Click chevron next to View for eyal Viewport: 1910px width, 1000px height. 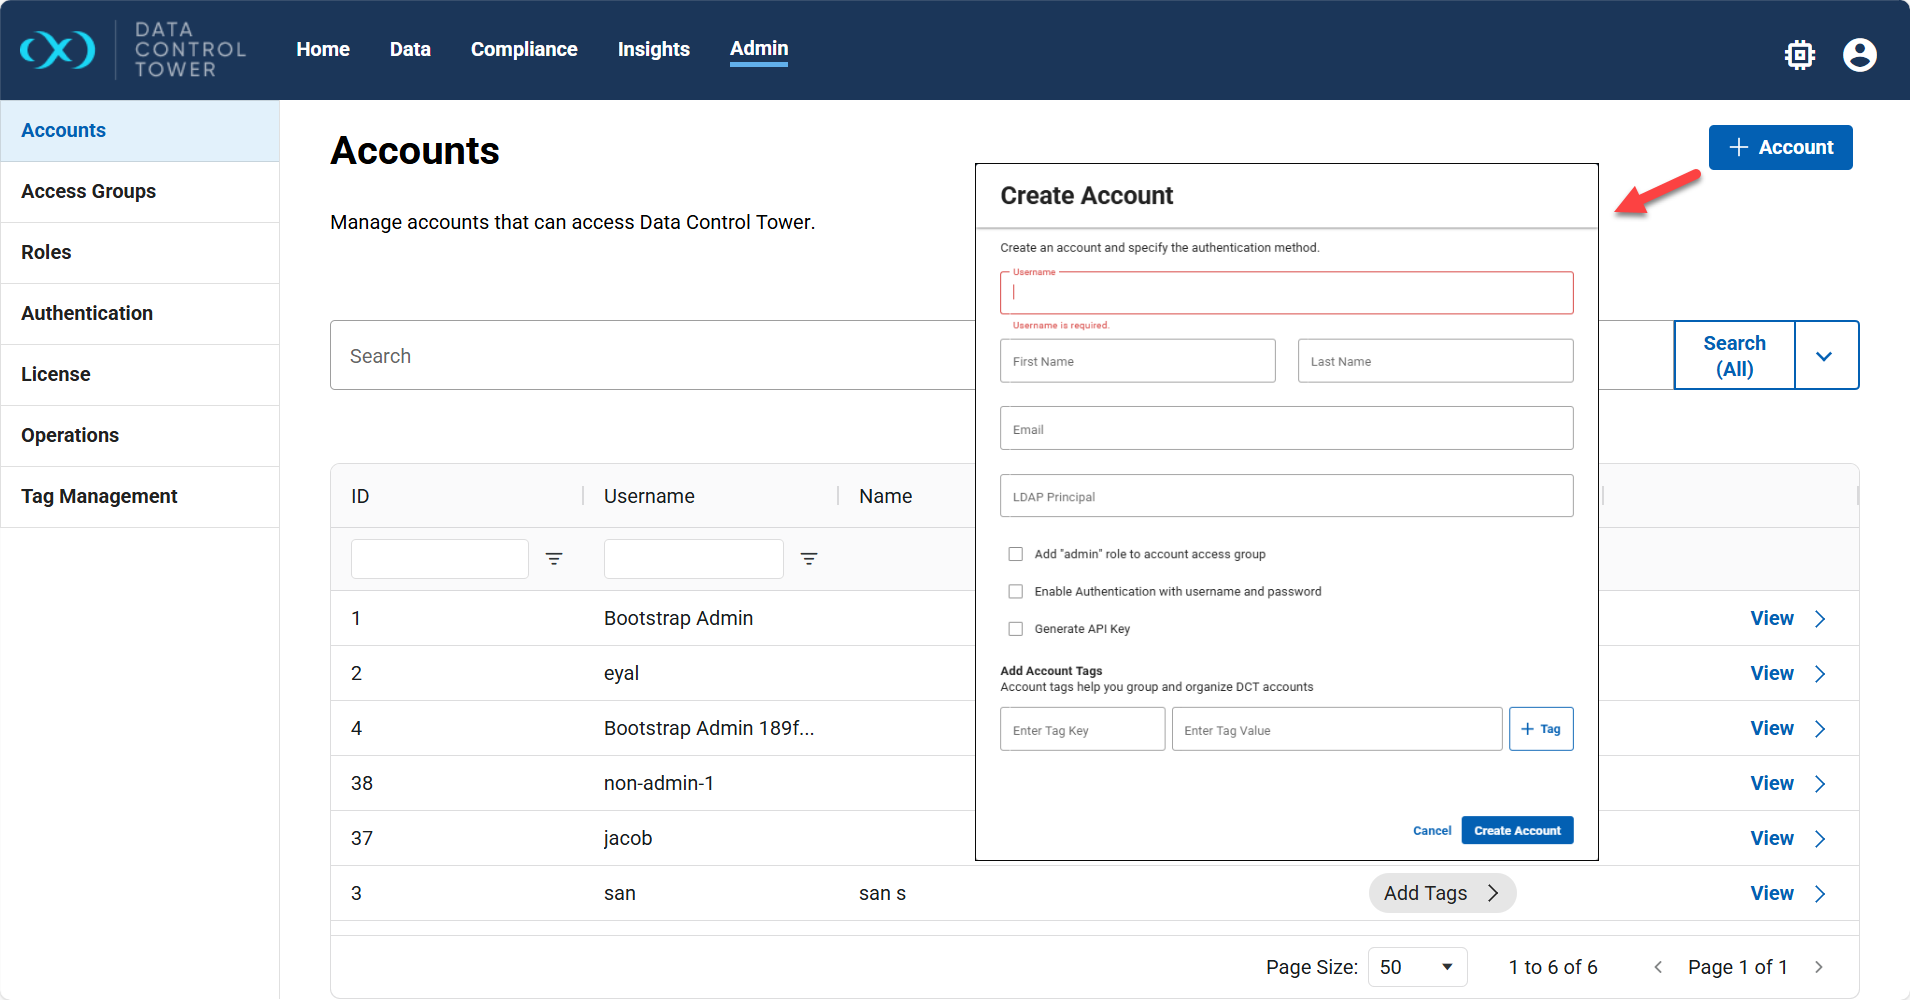(x=1820, y=674)
